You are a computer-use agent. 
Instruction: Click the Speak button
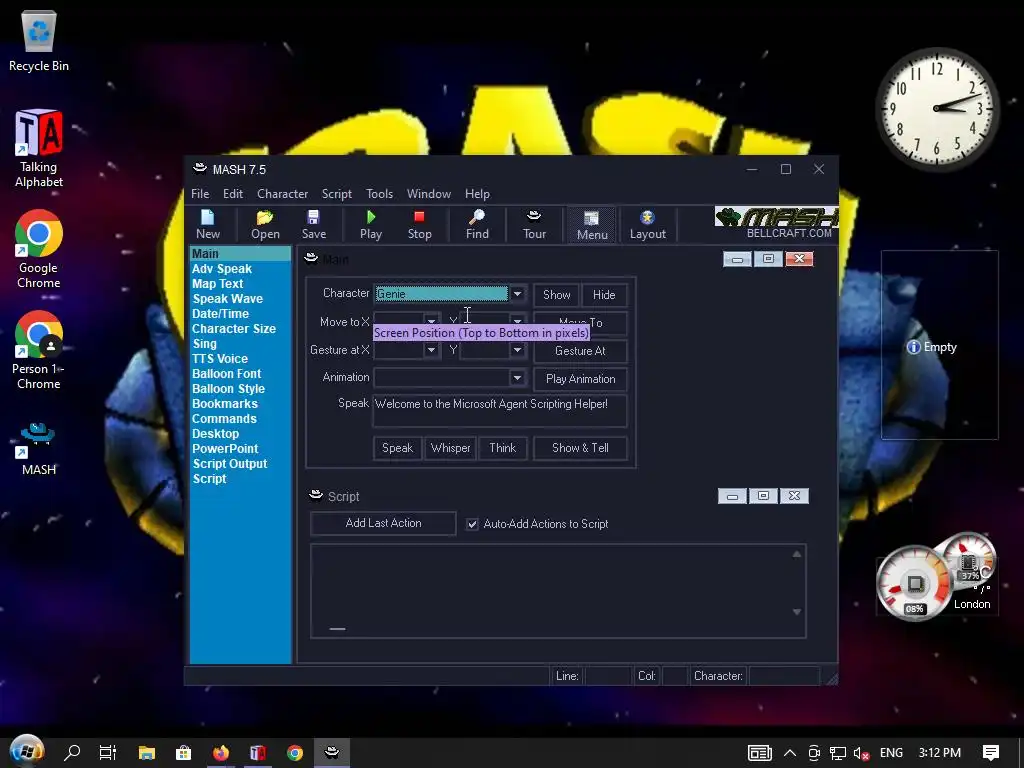click(397, 448)
